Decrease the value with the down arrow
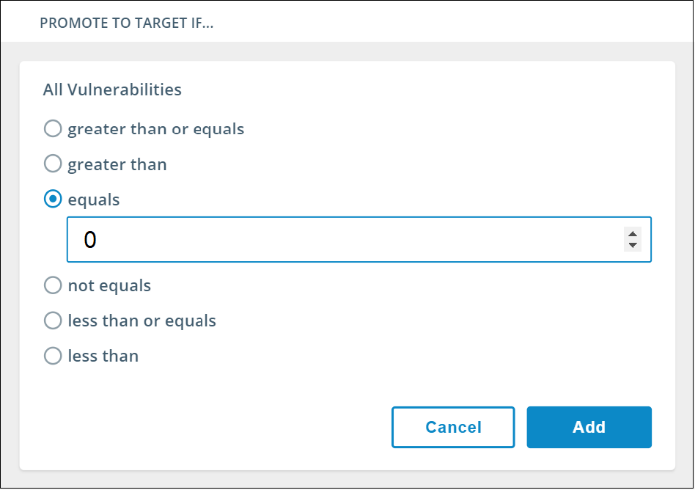Viewport: 695px width, 490px height. click(632, 245)
